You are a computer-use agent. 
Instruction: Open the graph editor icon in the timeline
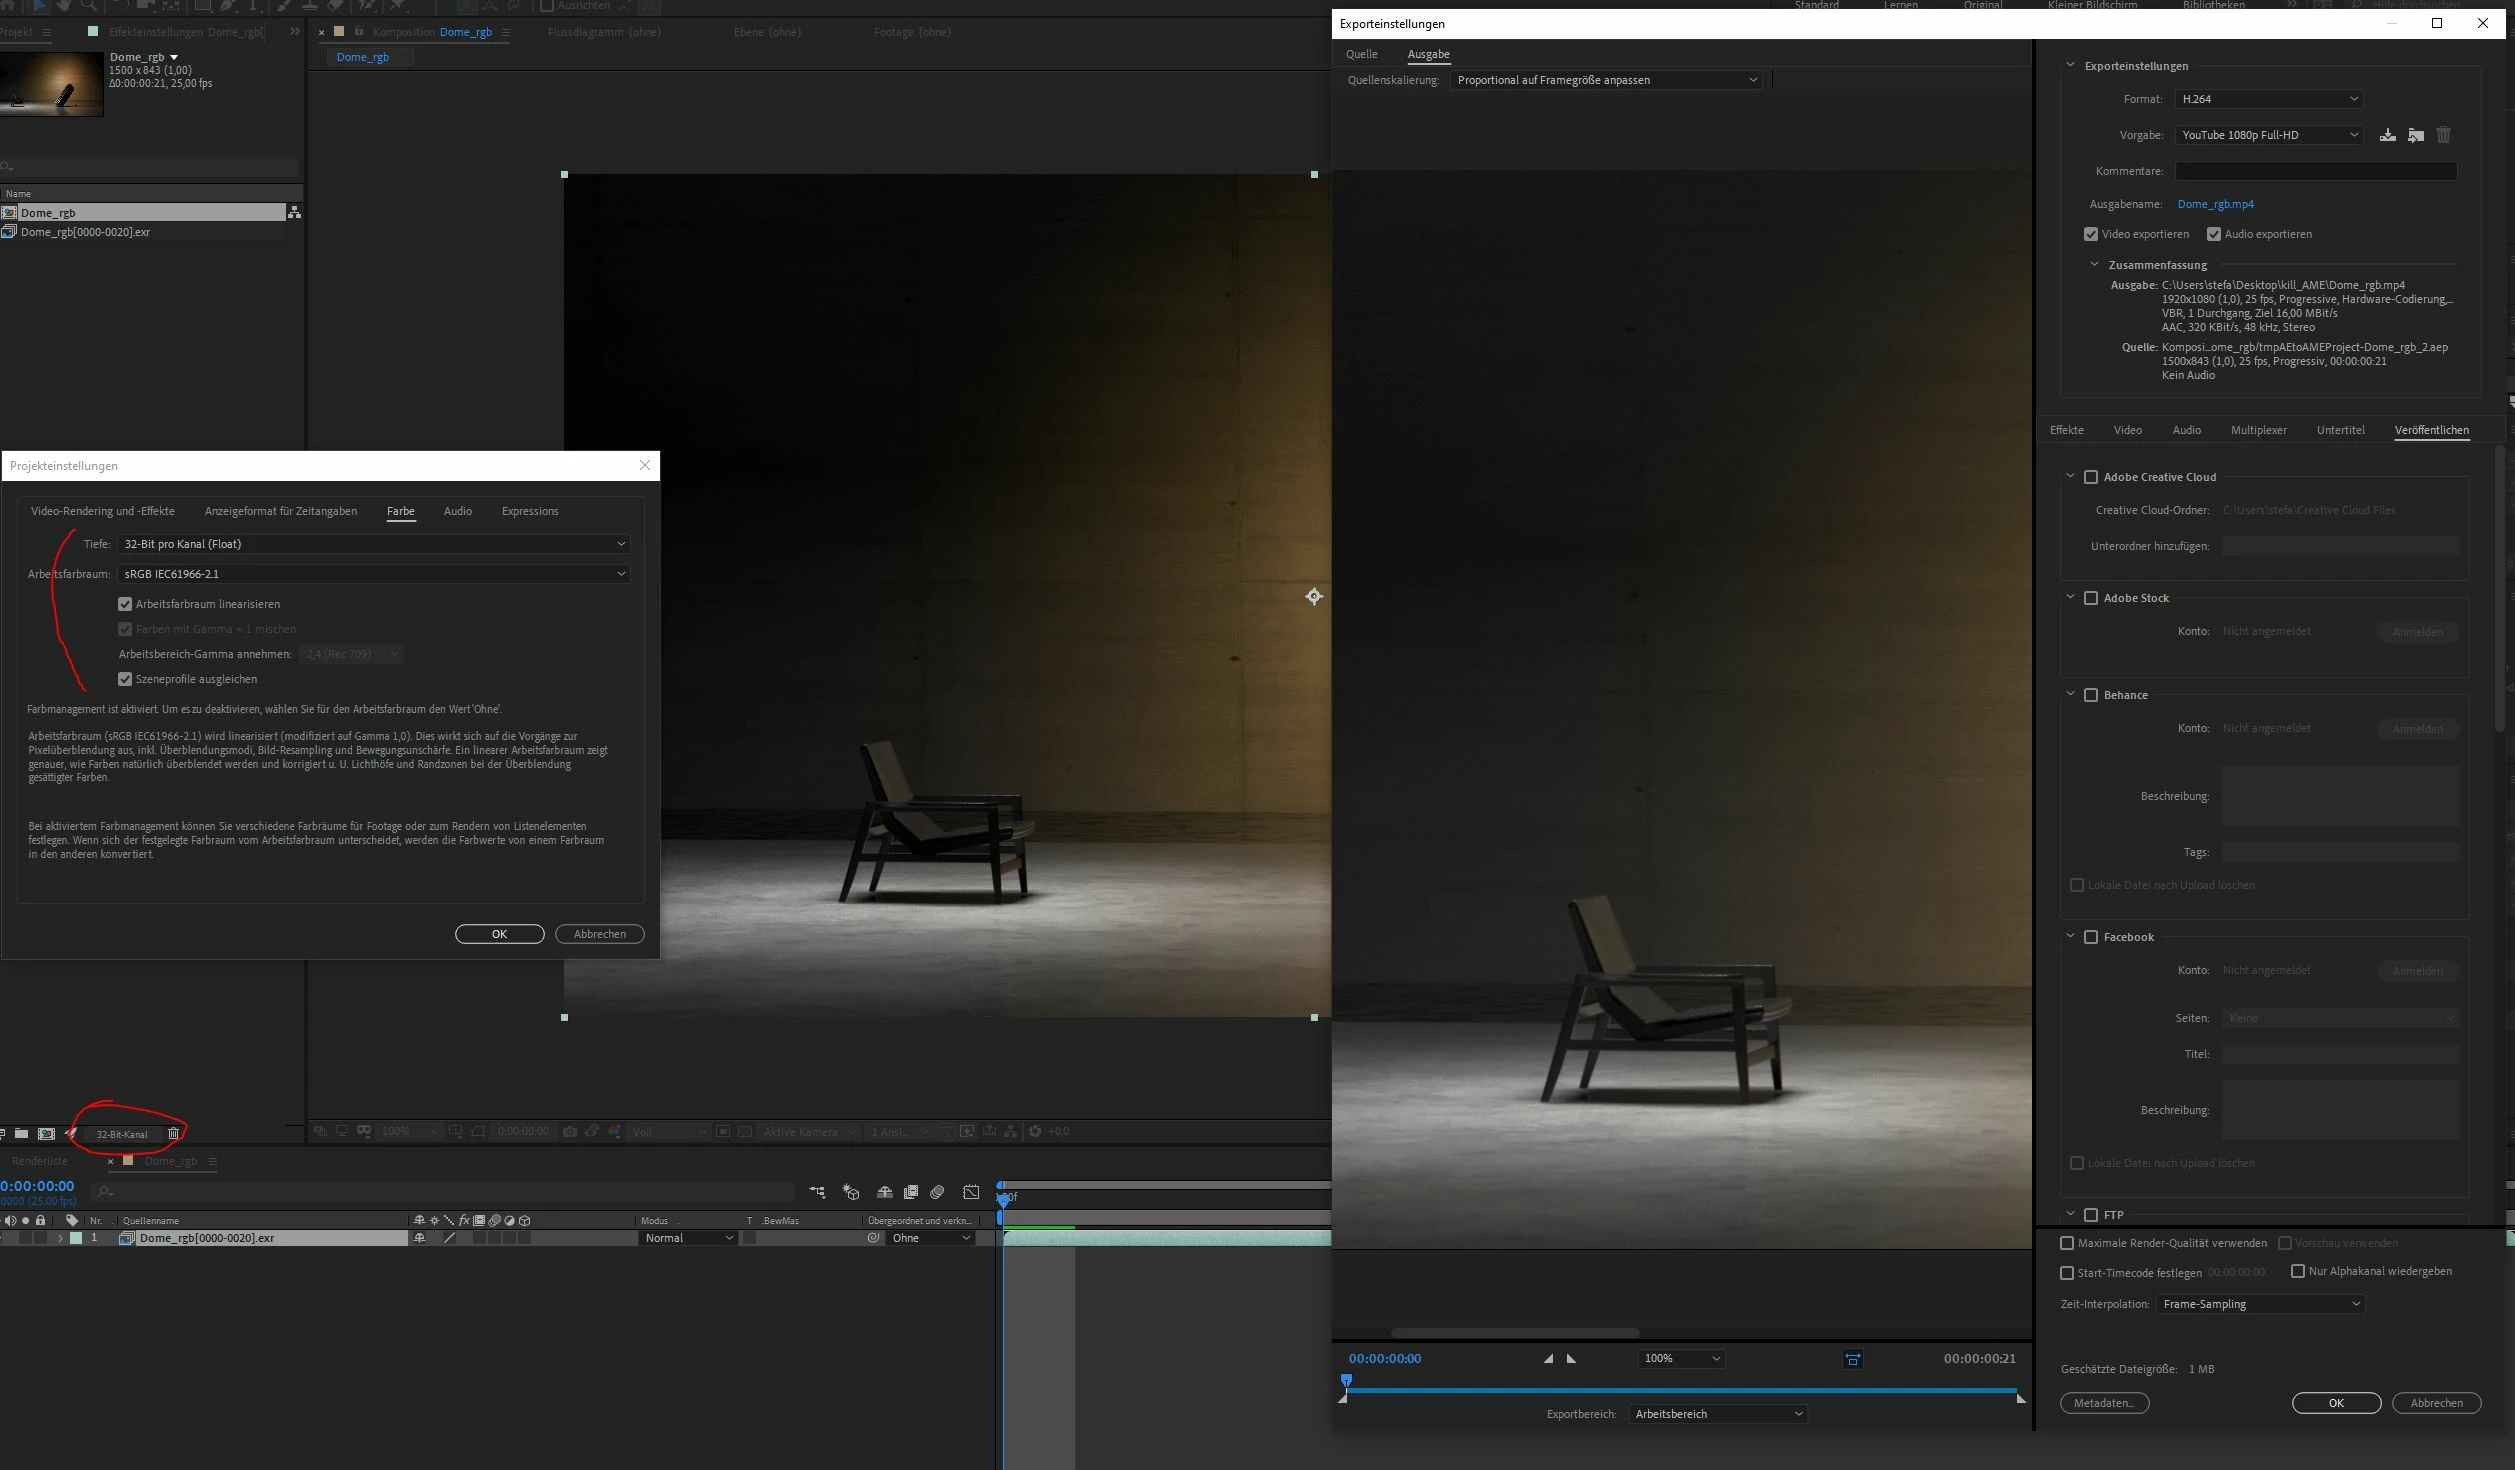[x=971, y=1192]
